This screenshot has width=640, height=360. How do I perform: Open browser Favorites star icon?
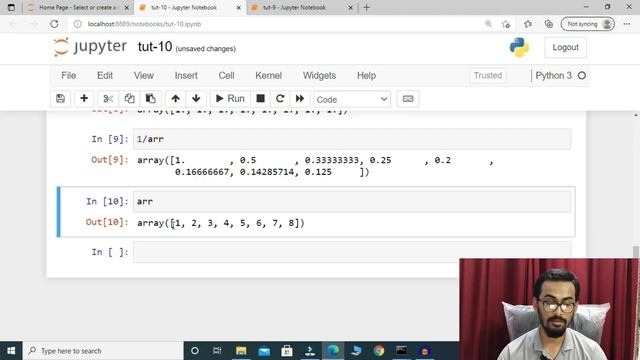click(x=528, y=24)
